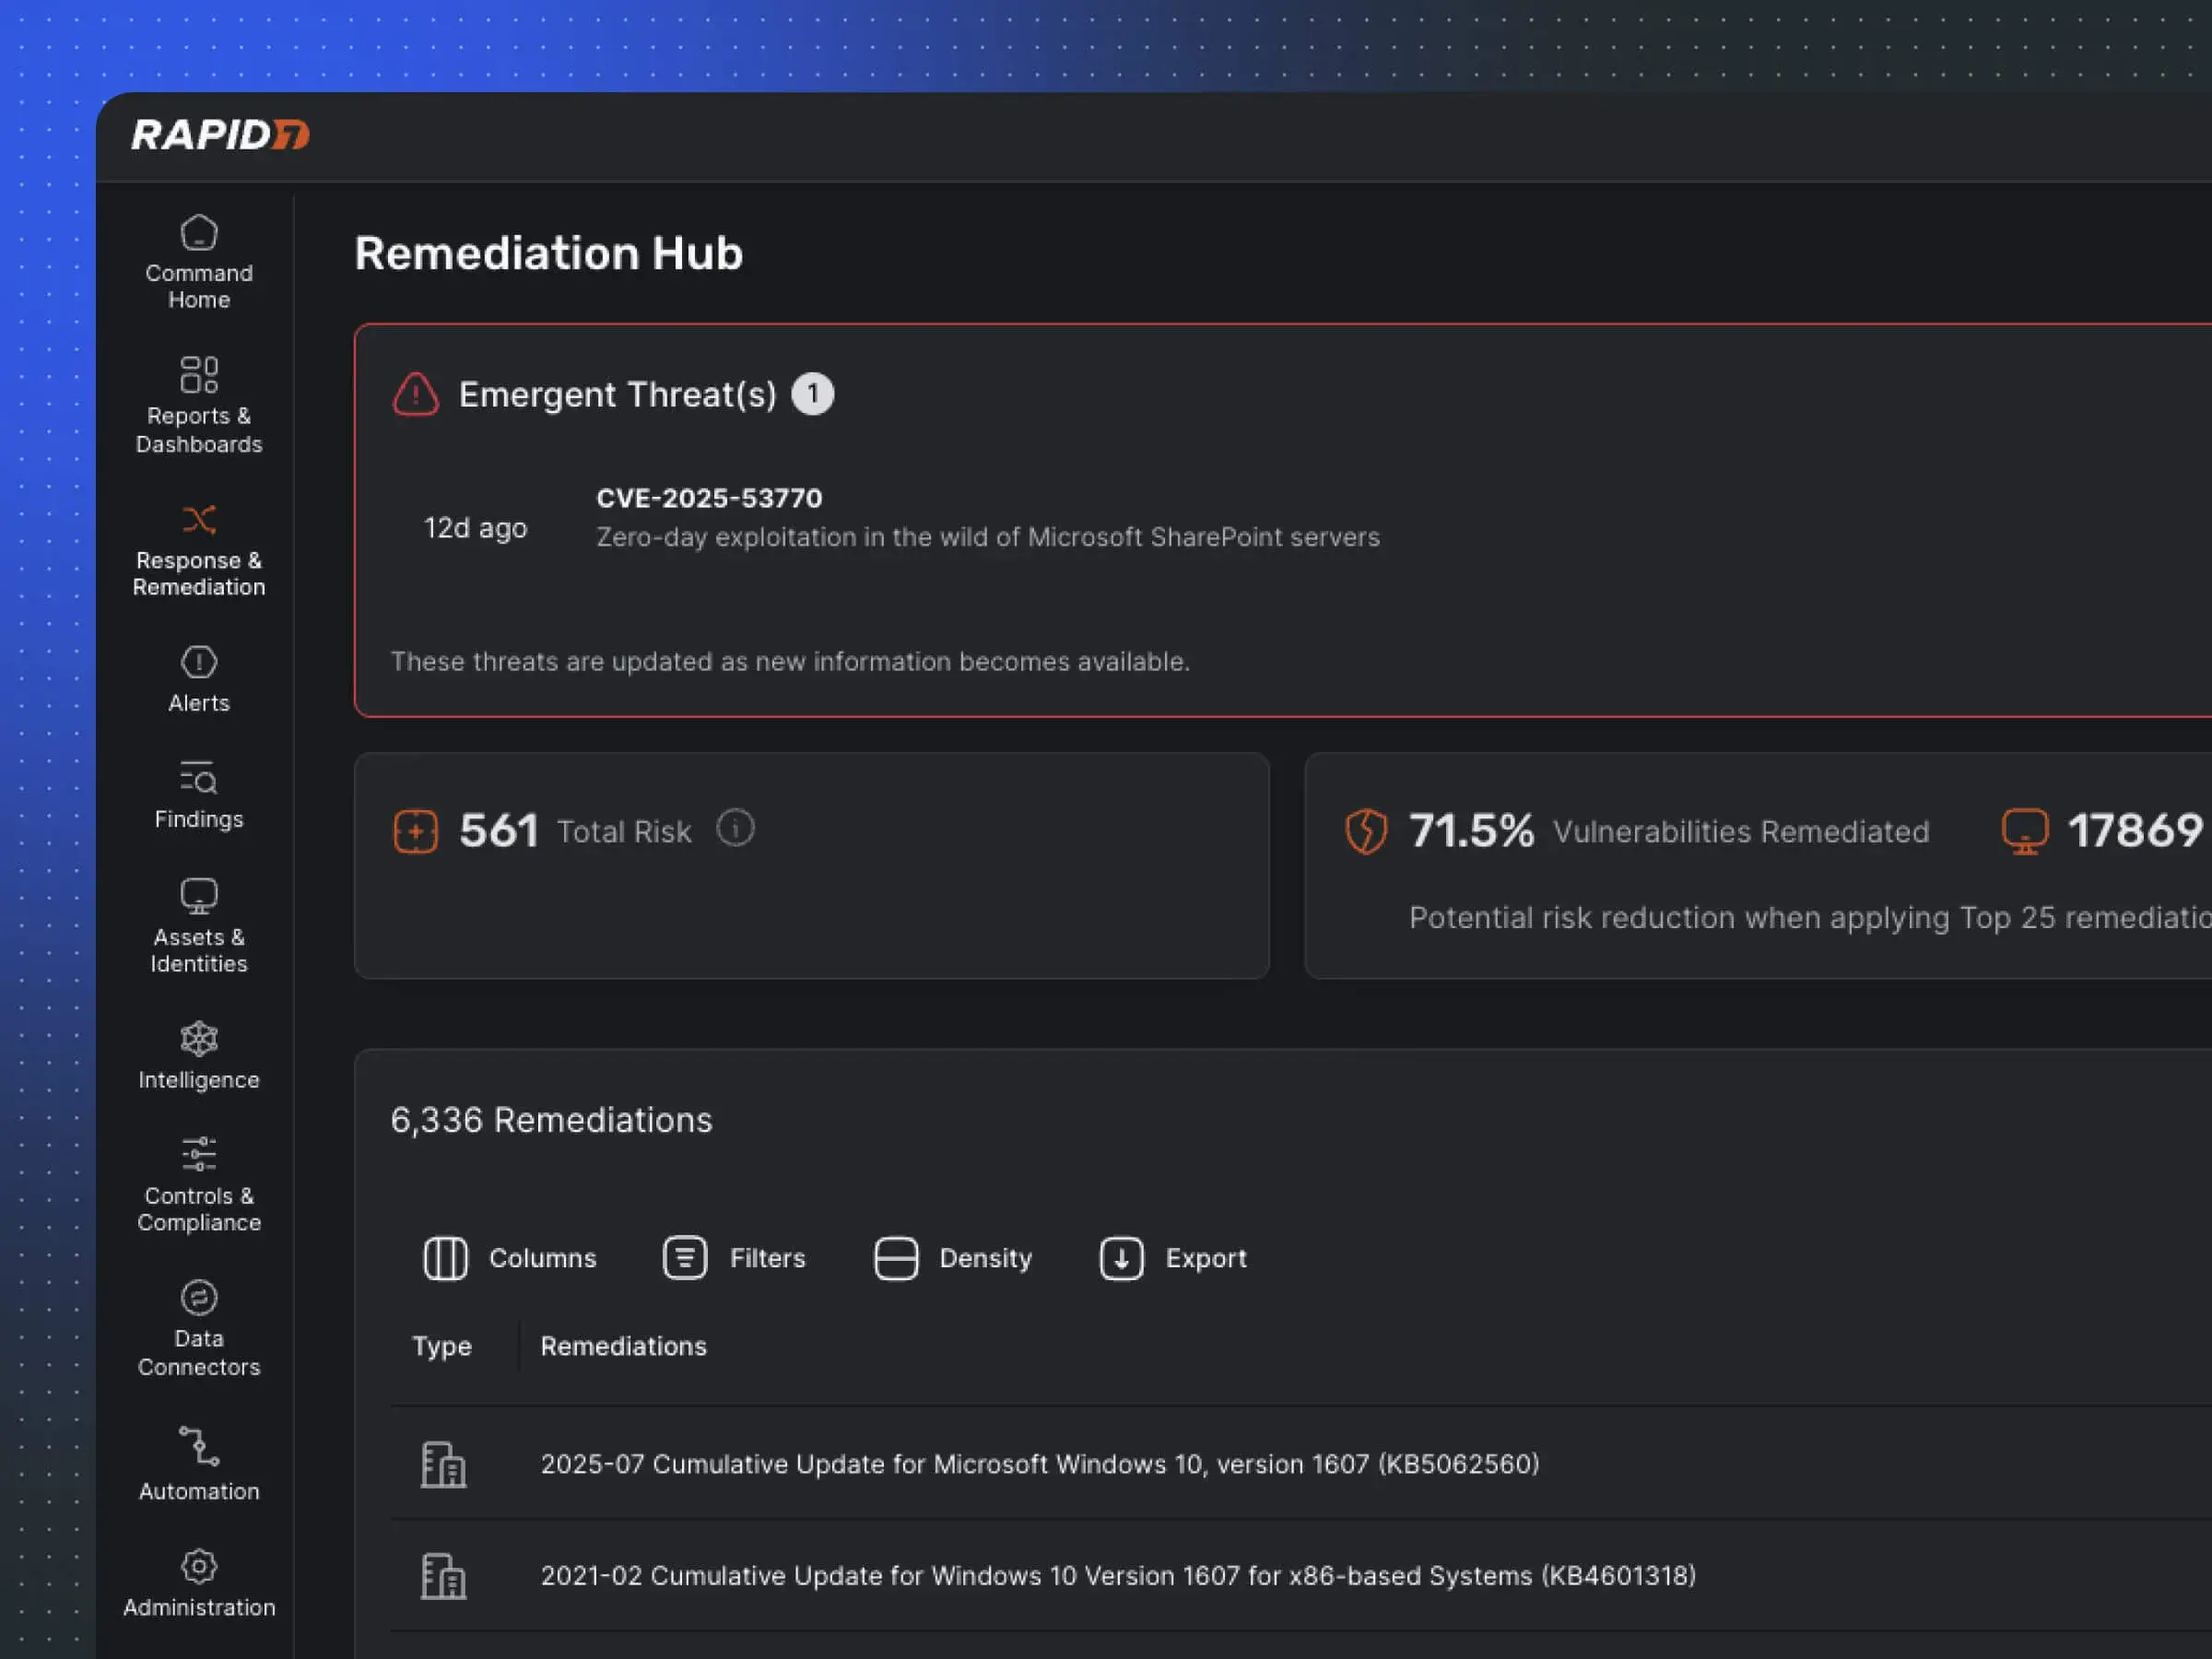Go to Reports & Dashboards
This screenshot has width=2212, height=1659.
(198, 405)
